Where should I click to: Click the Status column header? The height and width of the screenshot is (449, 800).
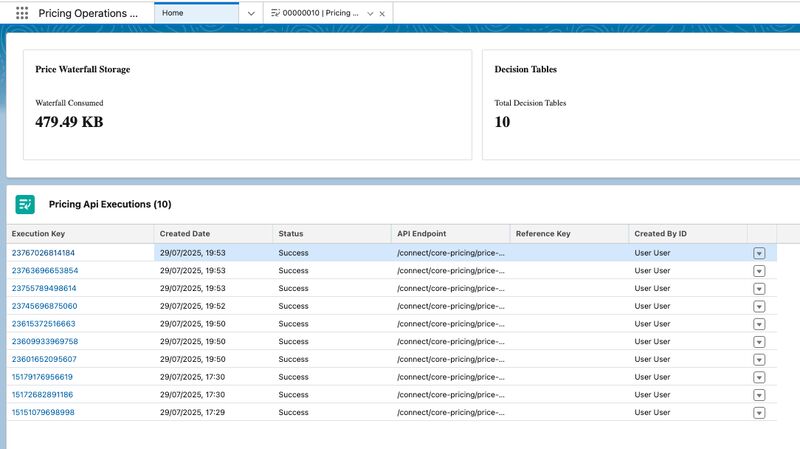click(290, 233)
